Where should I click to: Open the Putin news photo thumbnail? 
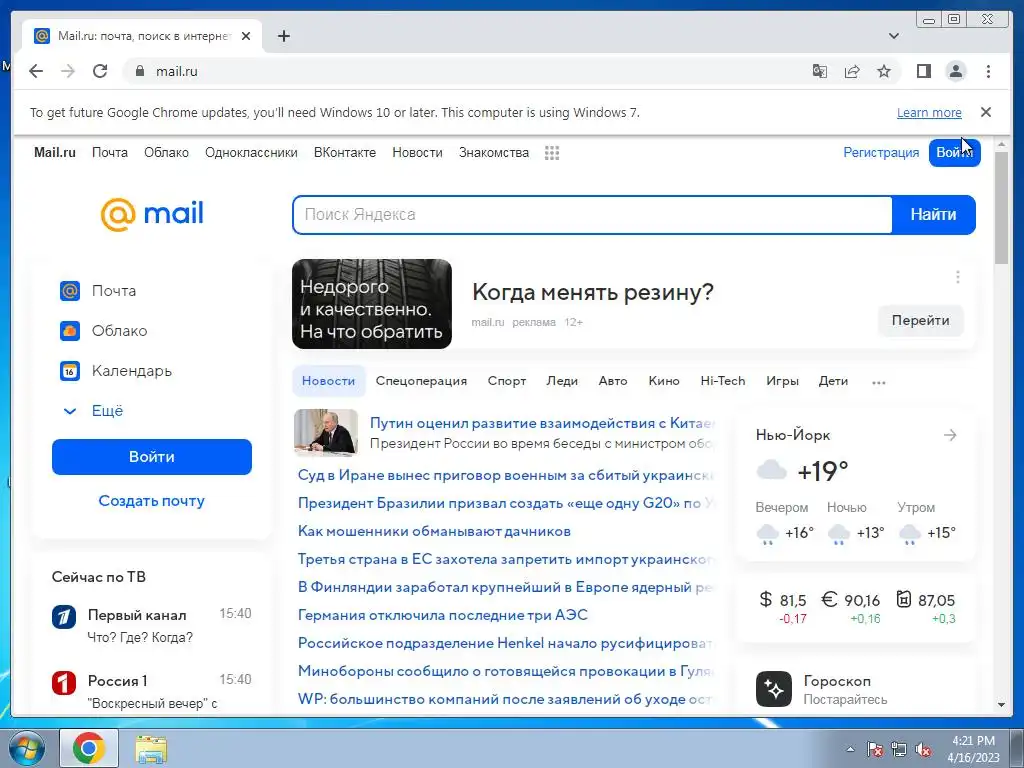pos(326,432)
